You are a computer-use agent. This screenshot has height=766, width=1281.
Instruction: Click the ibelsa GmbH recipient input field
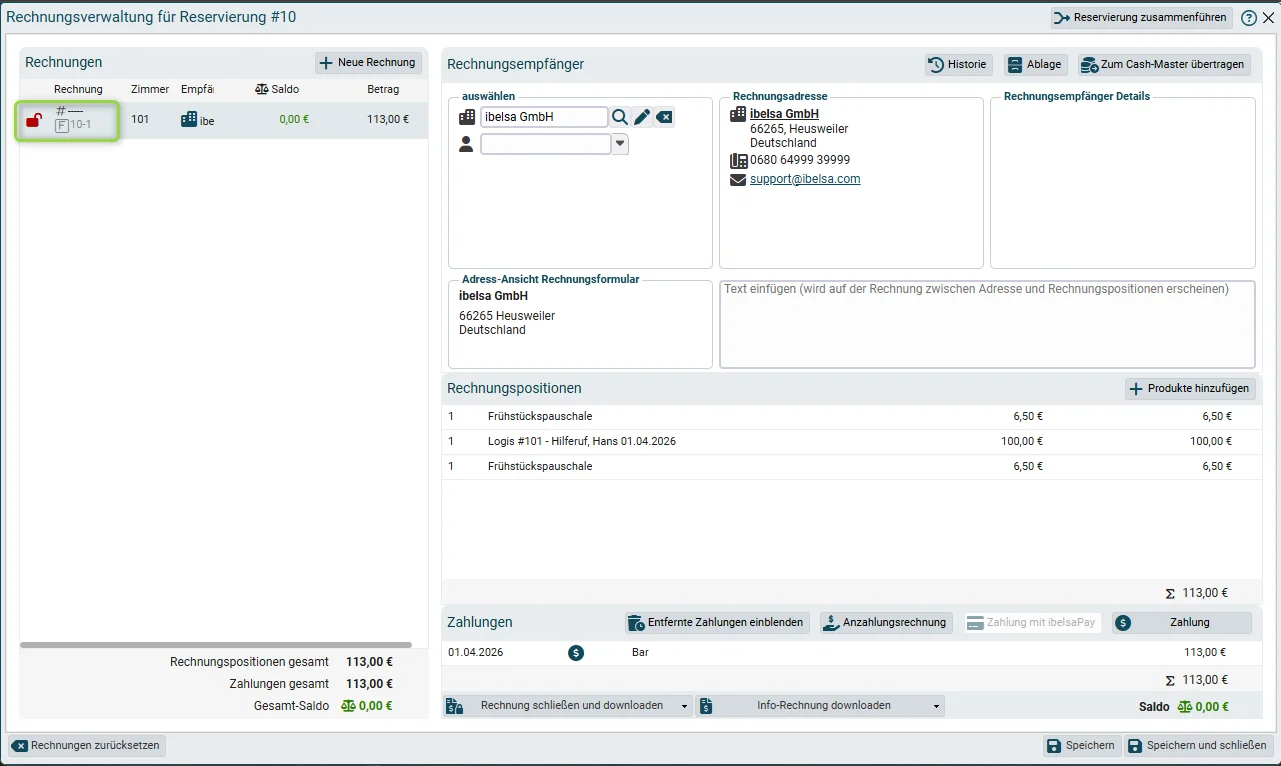pos(544,117)
